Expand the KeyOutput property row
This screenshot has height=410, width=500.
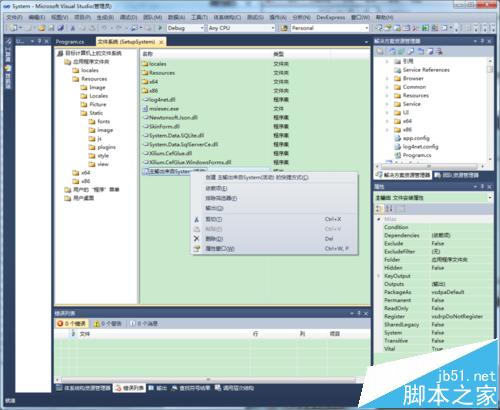tap(379, 276)
